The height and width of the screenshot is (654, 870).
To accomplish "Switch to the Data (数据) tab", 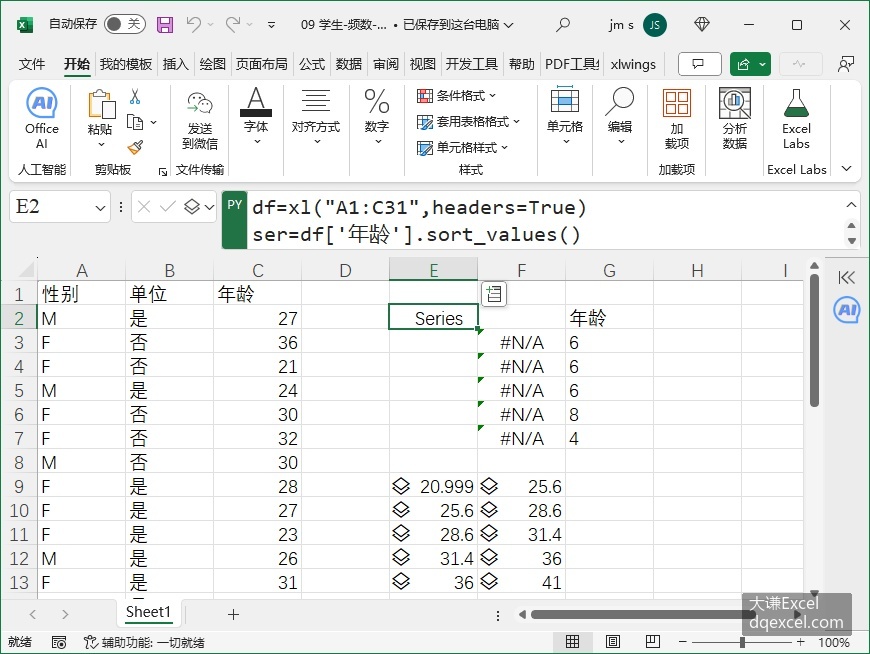I will click(x=348, y=64).
